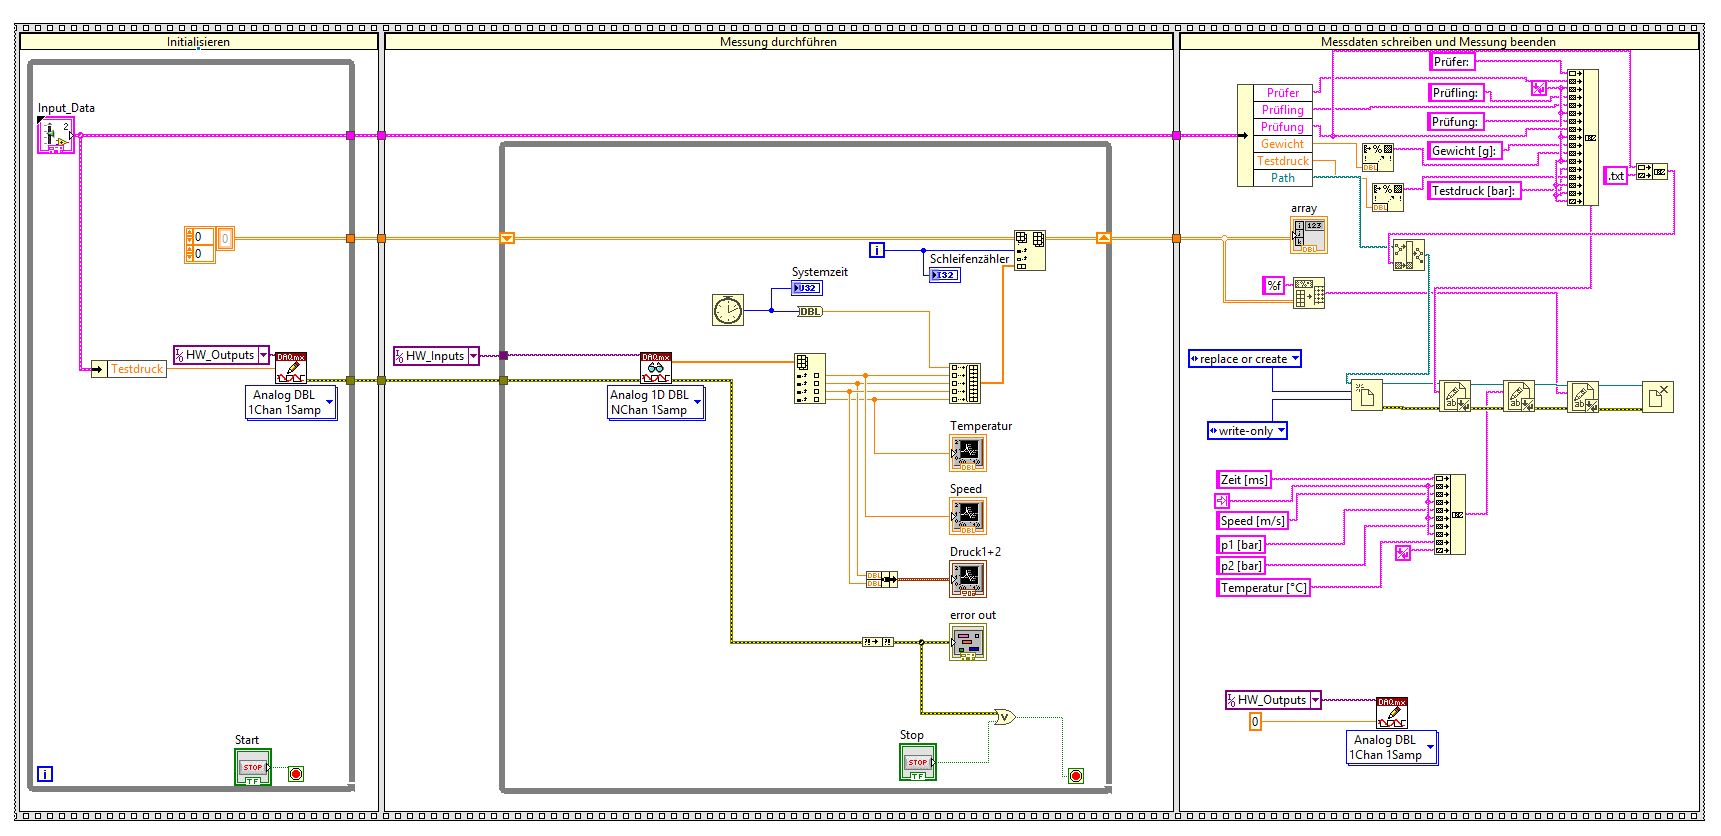
Task: Open the Analog 1D DBL NChan 1Samp selector
Action: tap(698, 403)
